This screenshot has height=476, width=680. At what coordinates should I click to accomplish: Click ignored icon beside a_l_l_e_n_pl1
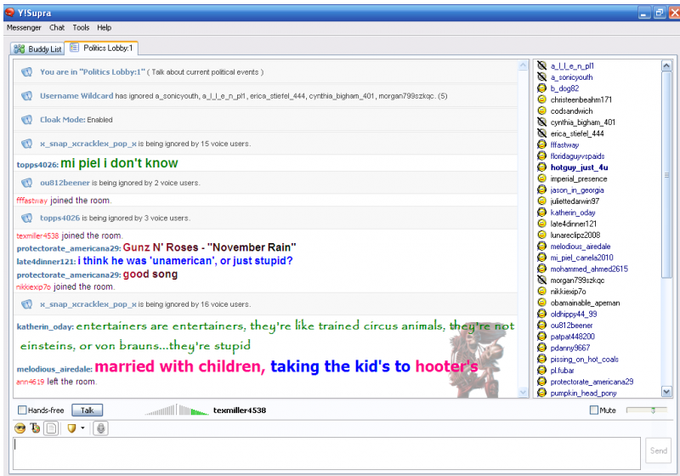click(x=542, y=65)
